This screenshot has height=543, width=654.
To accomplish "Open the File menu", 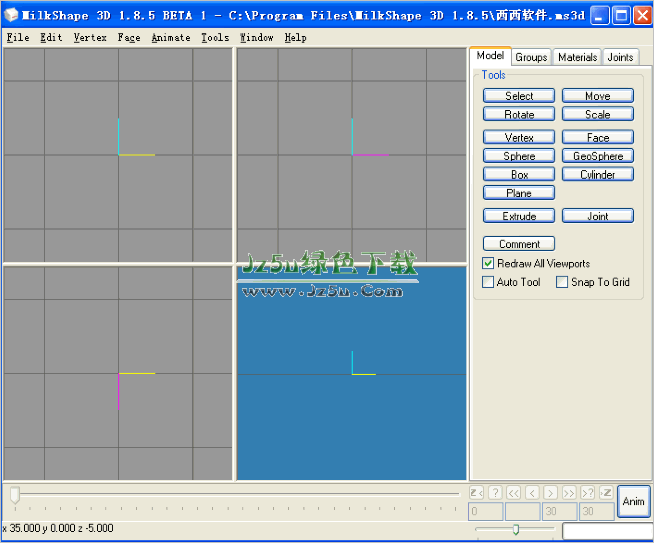I will pos(18,38).
